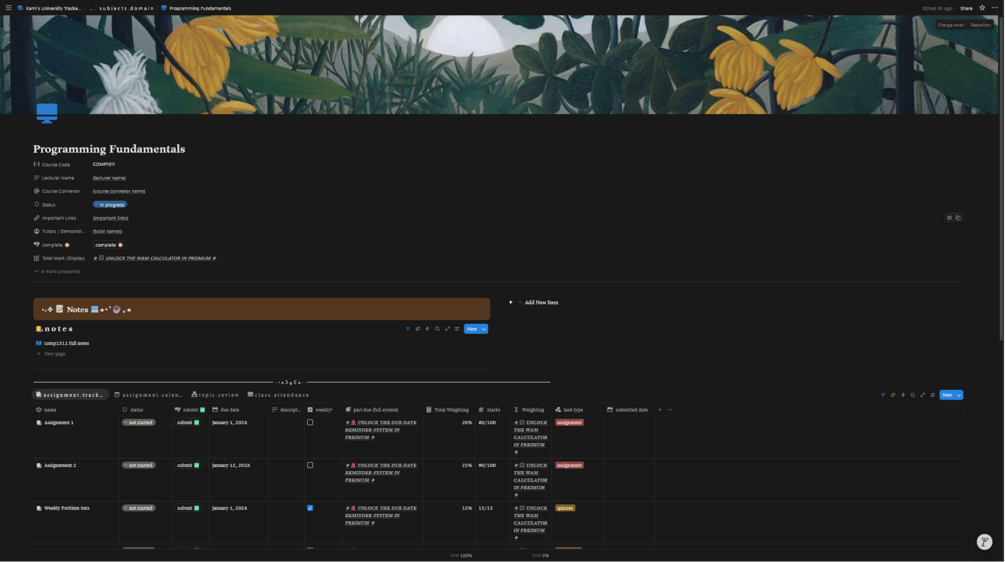Screen dimensions: 1005x562
Task: Click Reposition on cover image
Action: point(981,25)
